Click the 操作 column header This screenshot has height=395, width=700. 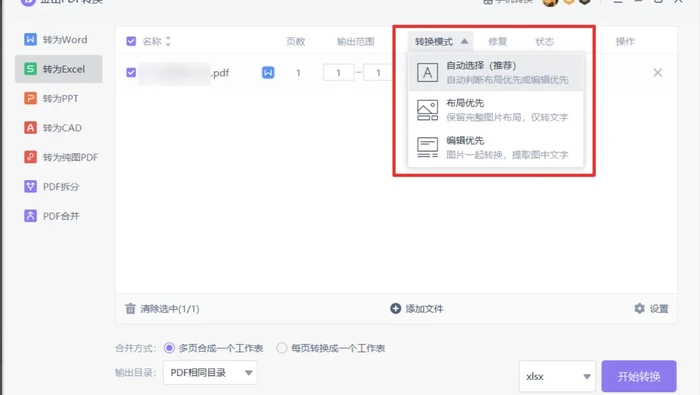[x=625, y=42]
